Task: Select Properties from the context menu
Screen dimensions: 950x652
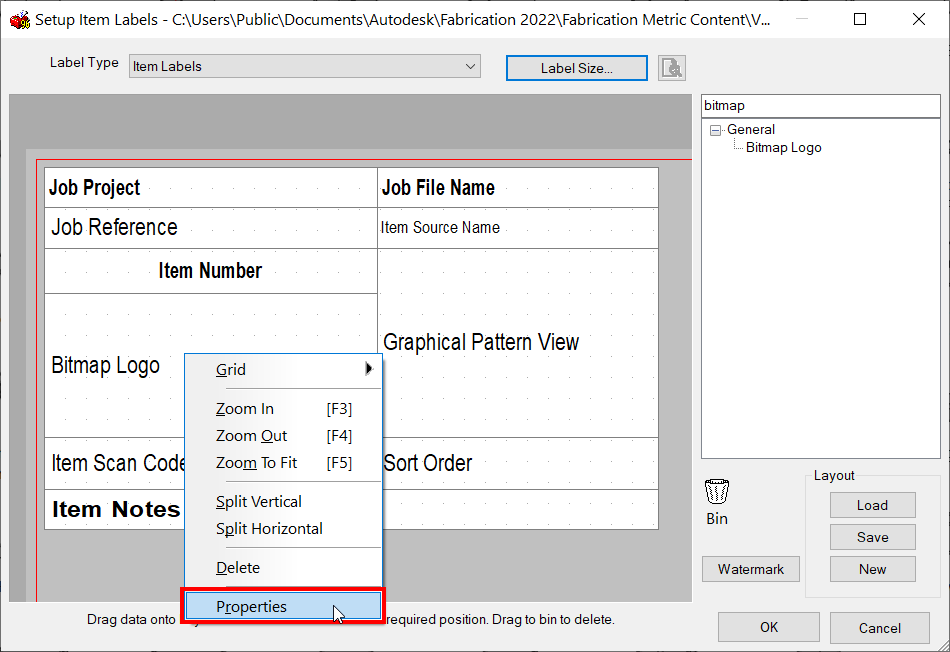Action: [251, 606]
